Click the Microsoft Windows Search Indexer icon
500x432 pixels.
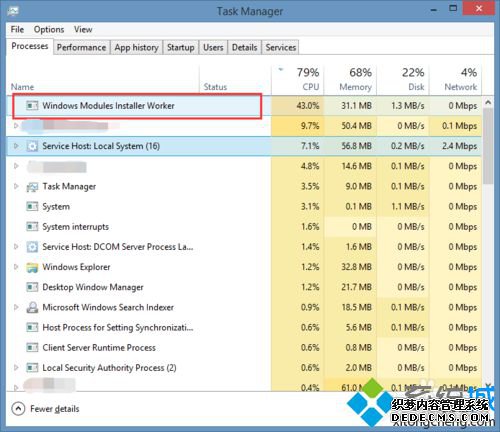32,307
